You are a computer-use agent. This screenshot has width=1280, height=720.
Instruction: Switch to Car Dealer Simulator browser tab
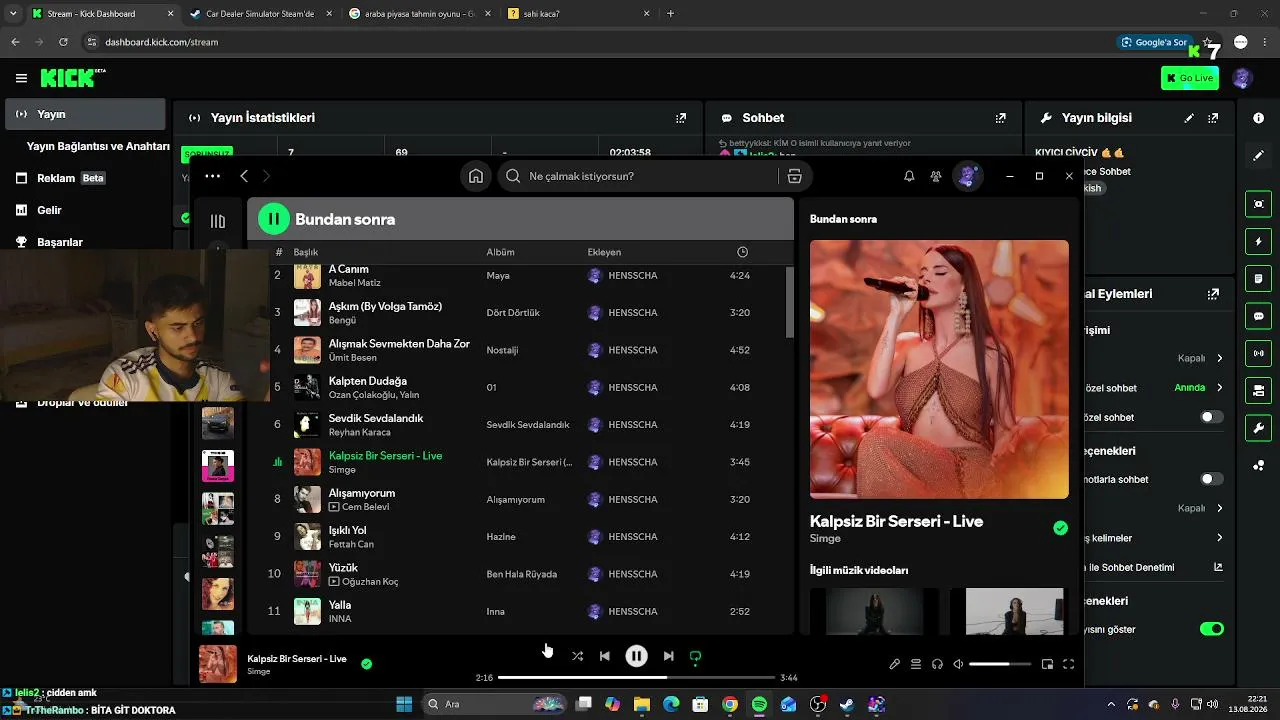pos(259,14)
